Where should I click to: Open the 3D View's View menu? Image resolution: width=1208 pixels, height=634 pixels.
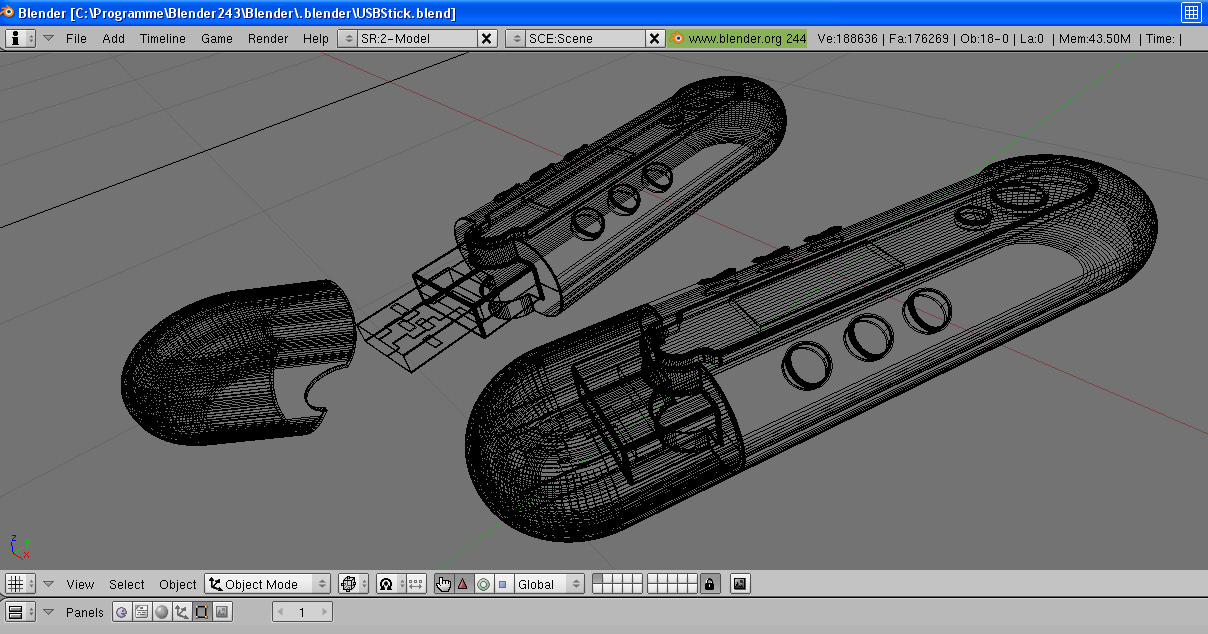click(80, 584)
